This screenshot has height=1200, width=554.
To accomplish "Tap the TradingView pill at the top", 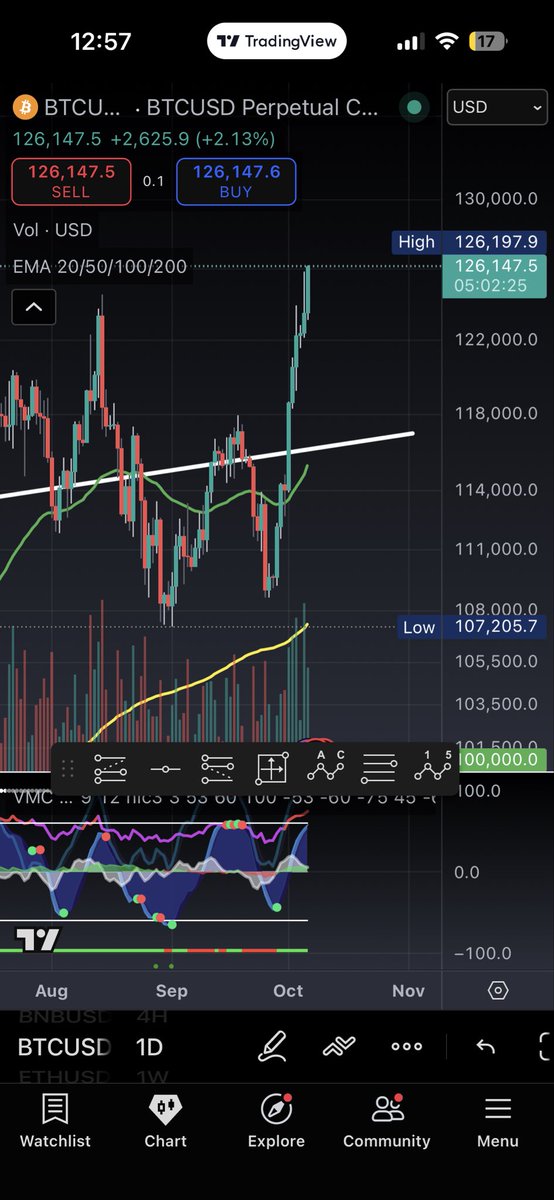I will click(277, 42).
